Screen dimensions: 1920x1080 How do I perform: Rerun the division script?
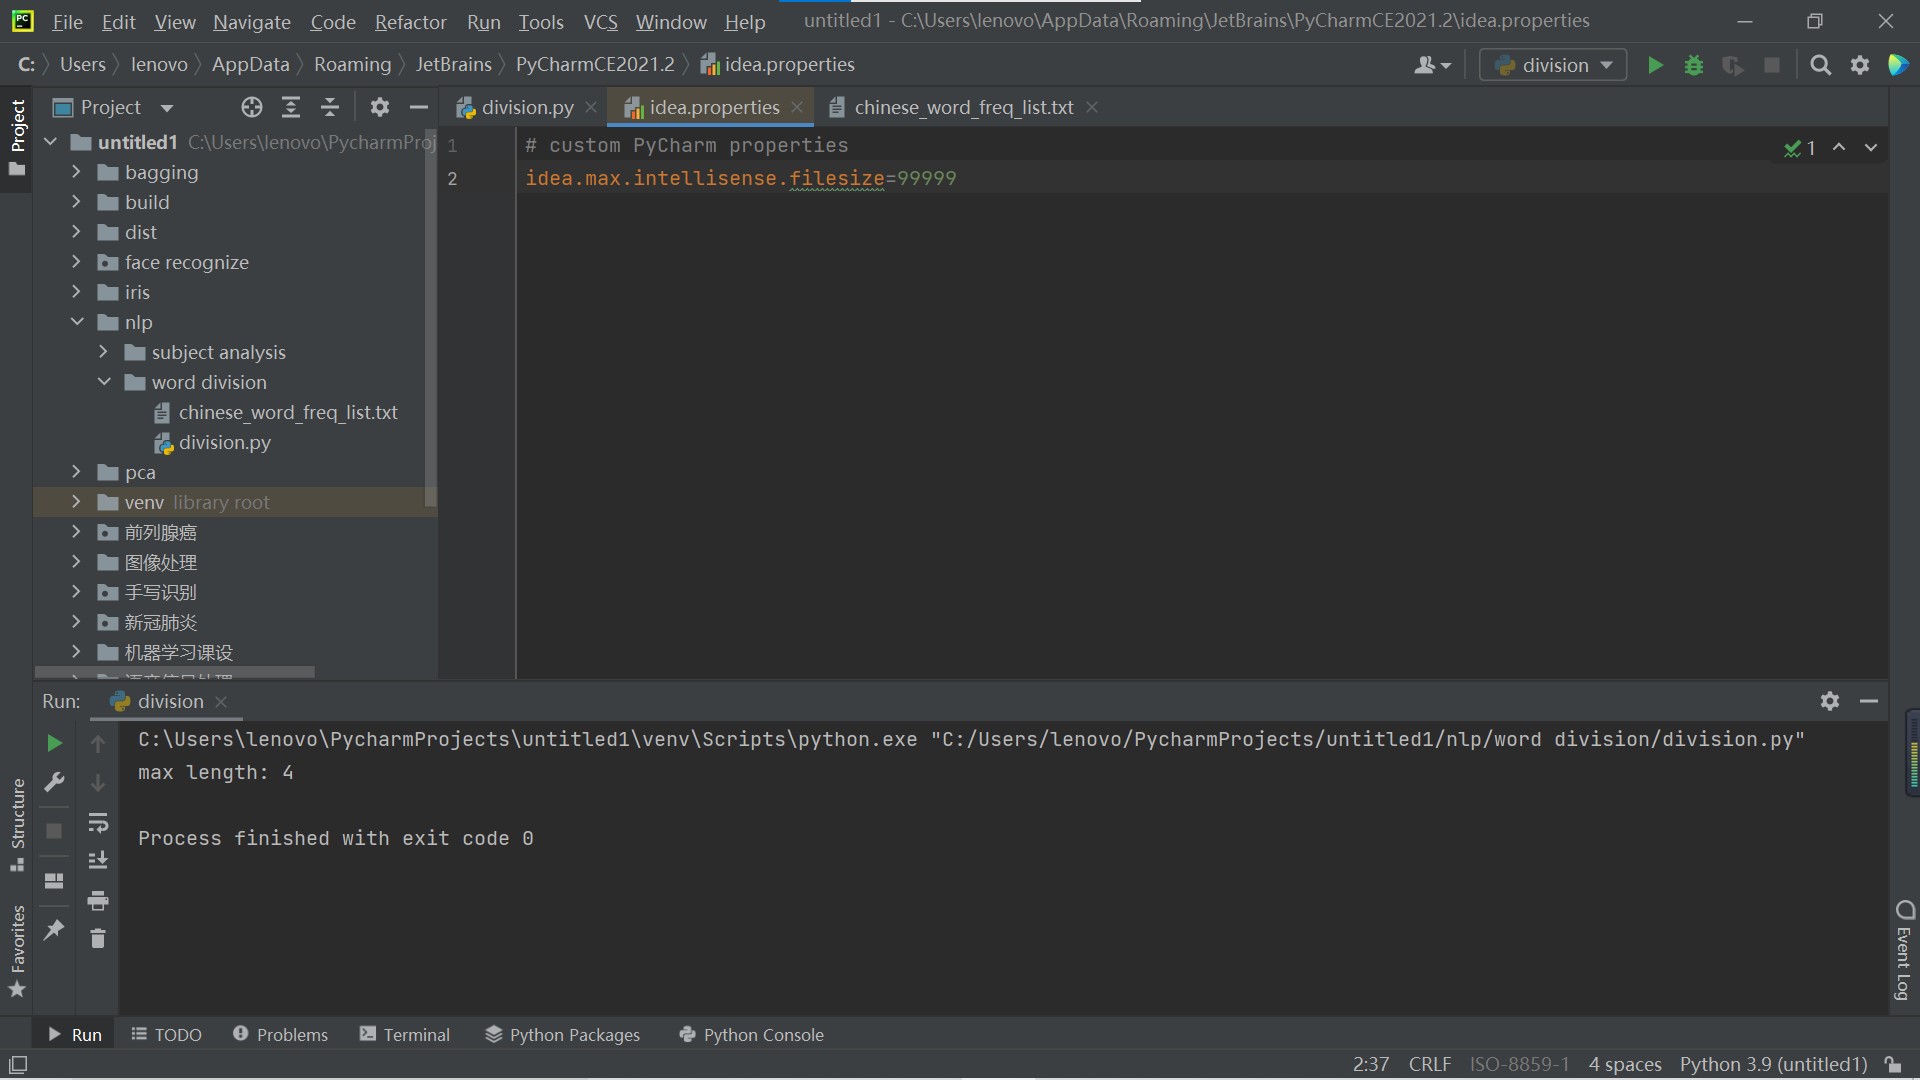click(54, 744)
